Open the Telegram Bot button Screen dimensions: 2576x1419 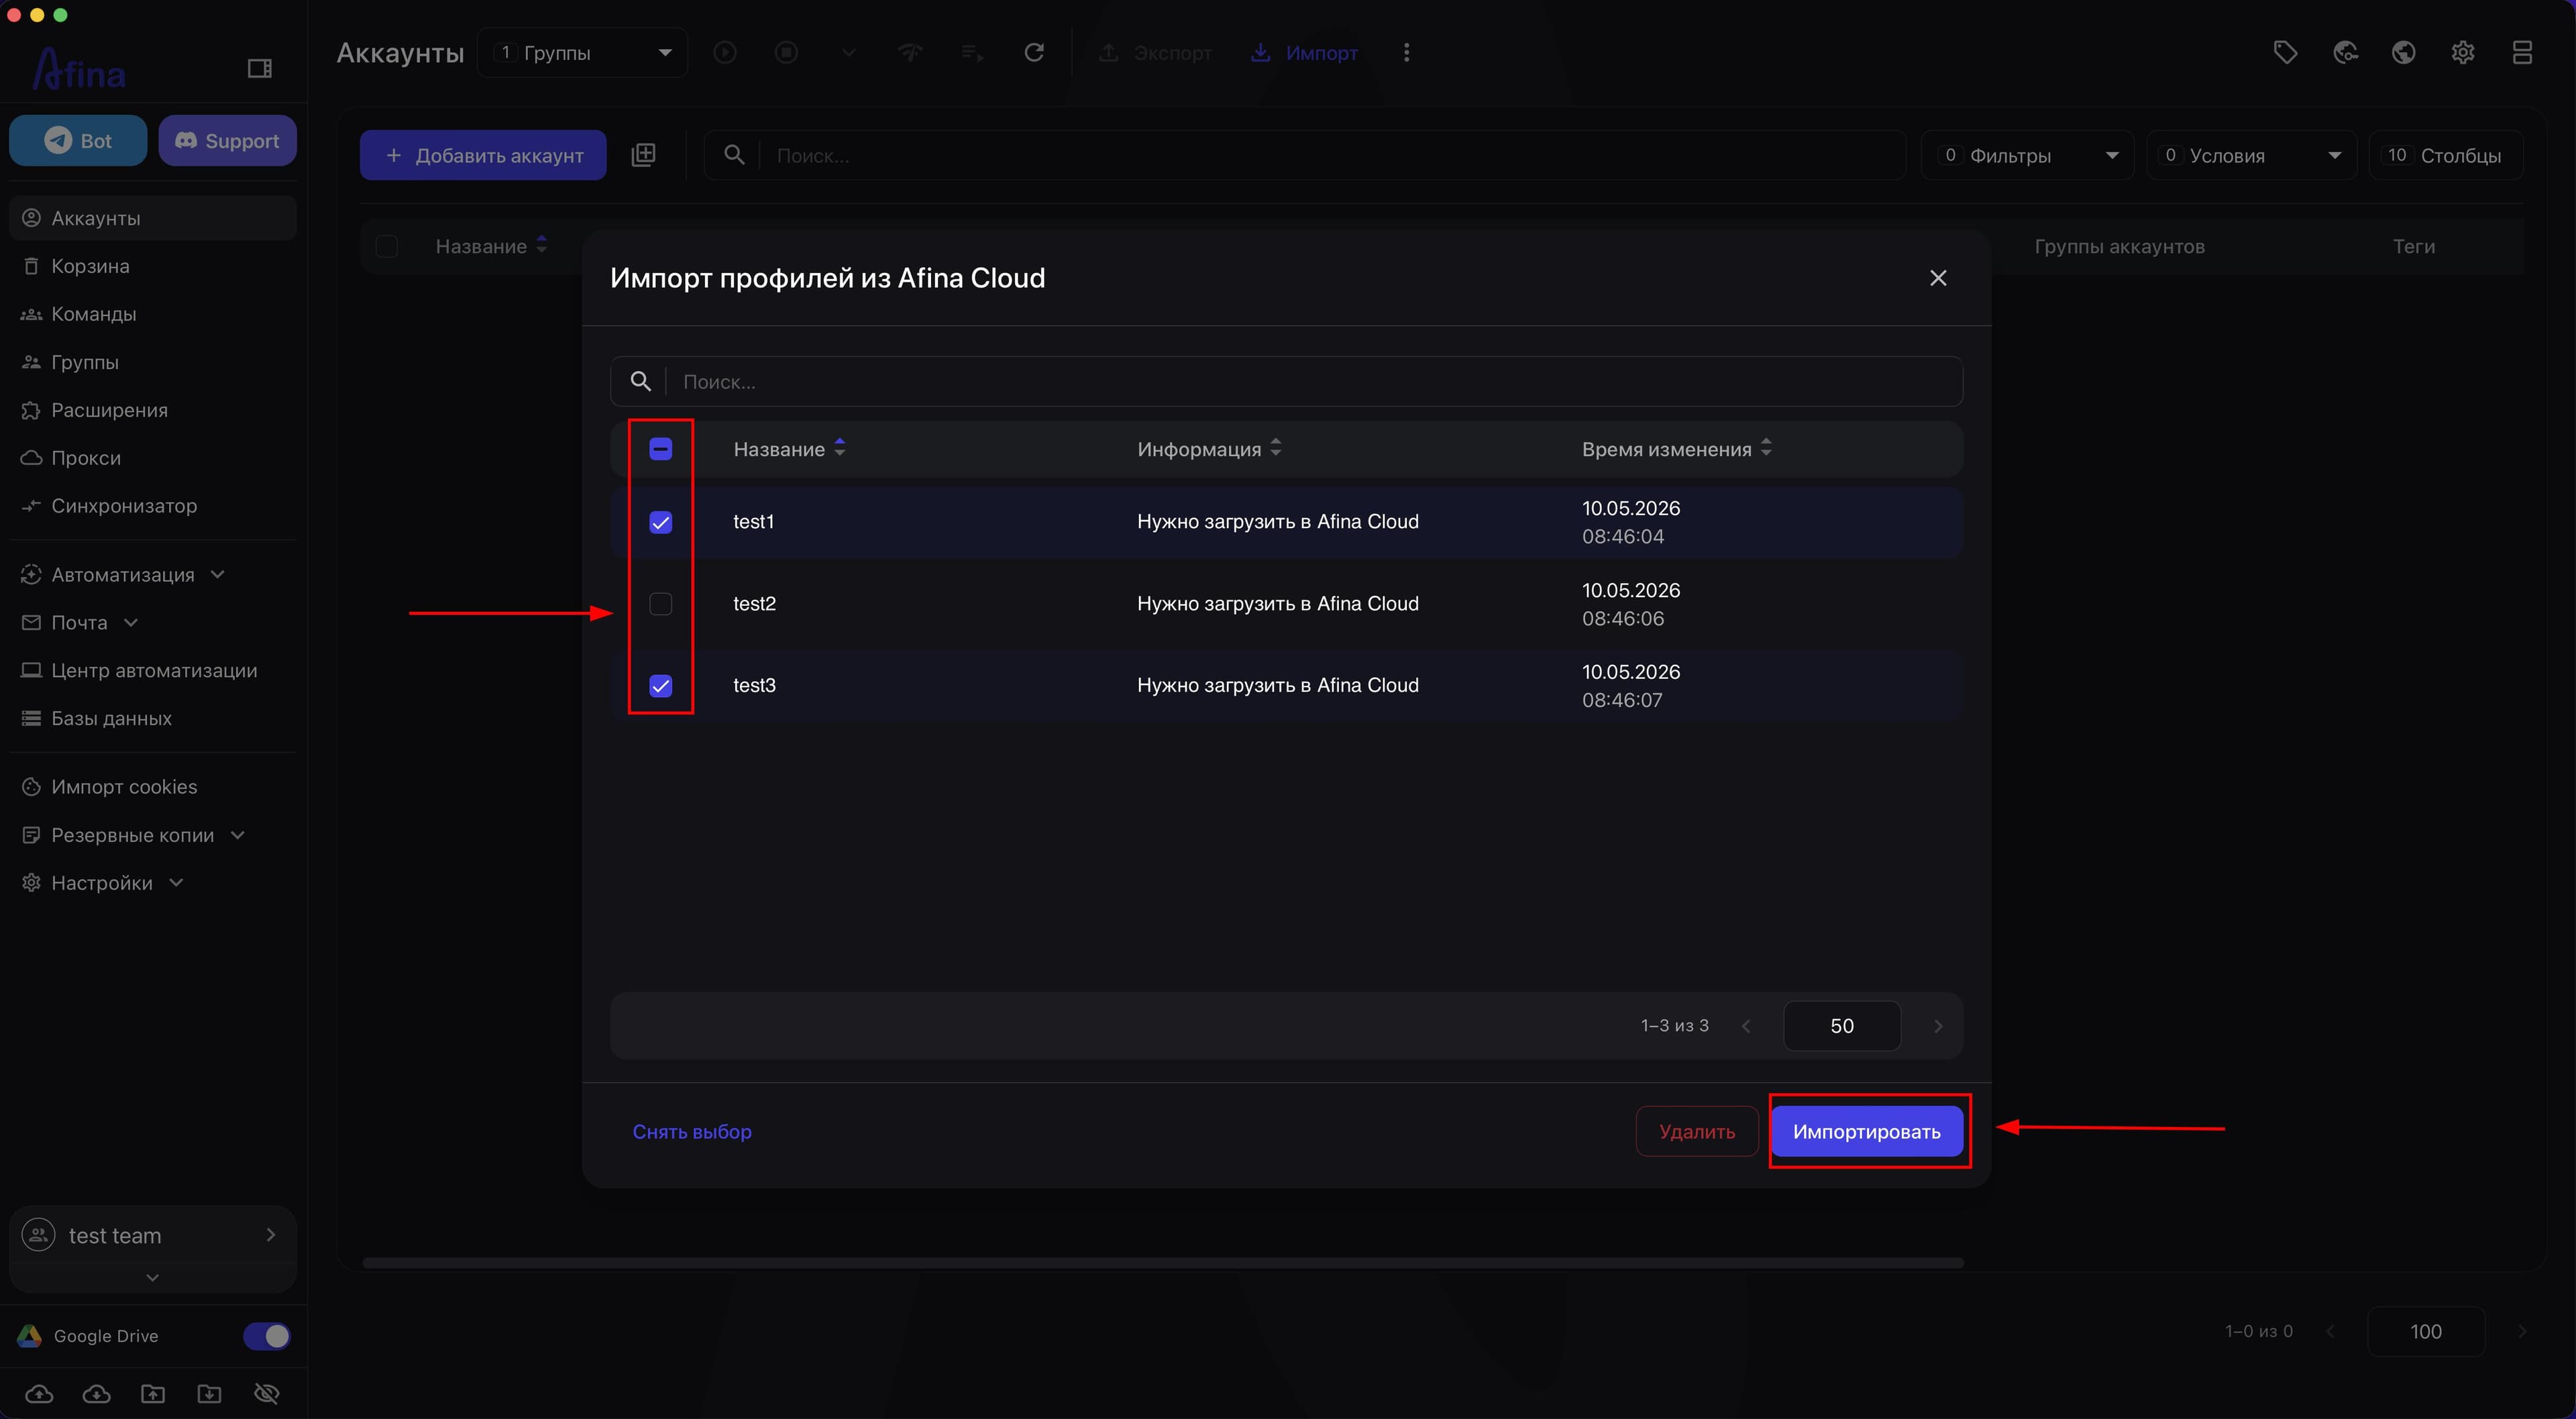pyautogui.click(x=78, y=141)
